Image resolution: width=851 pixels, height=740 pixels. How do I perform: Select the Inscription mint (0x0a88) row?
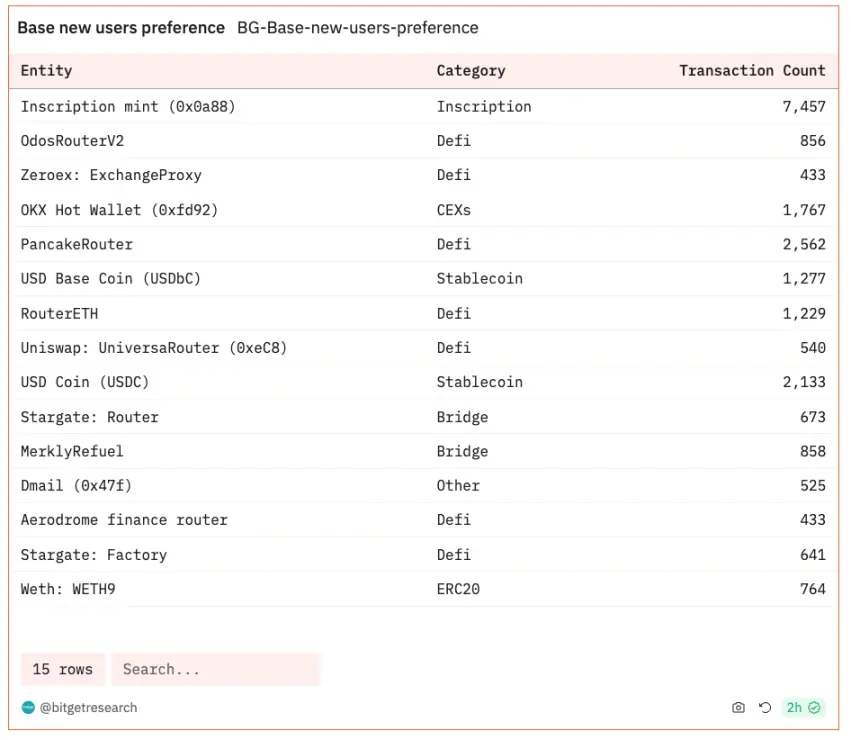click(x=128, y=106)
